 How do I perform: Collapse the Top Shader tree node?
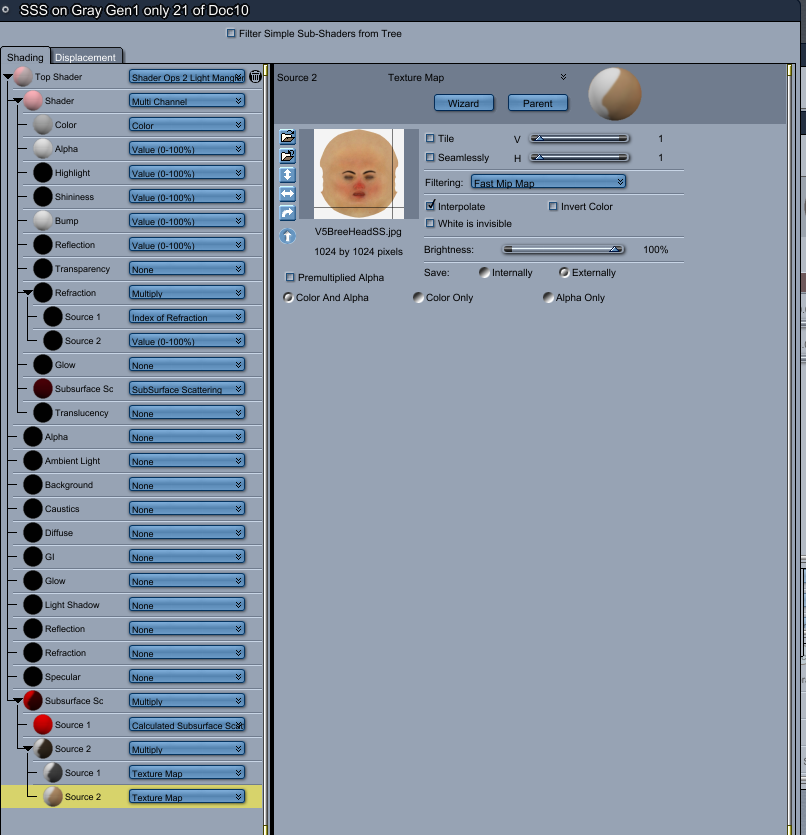pos(7,77)
